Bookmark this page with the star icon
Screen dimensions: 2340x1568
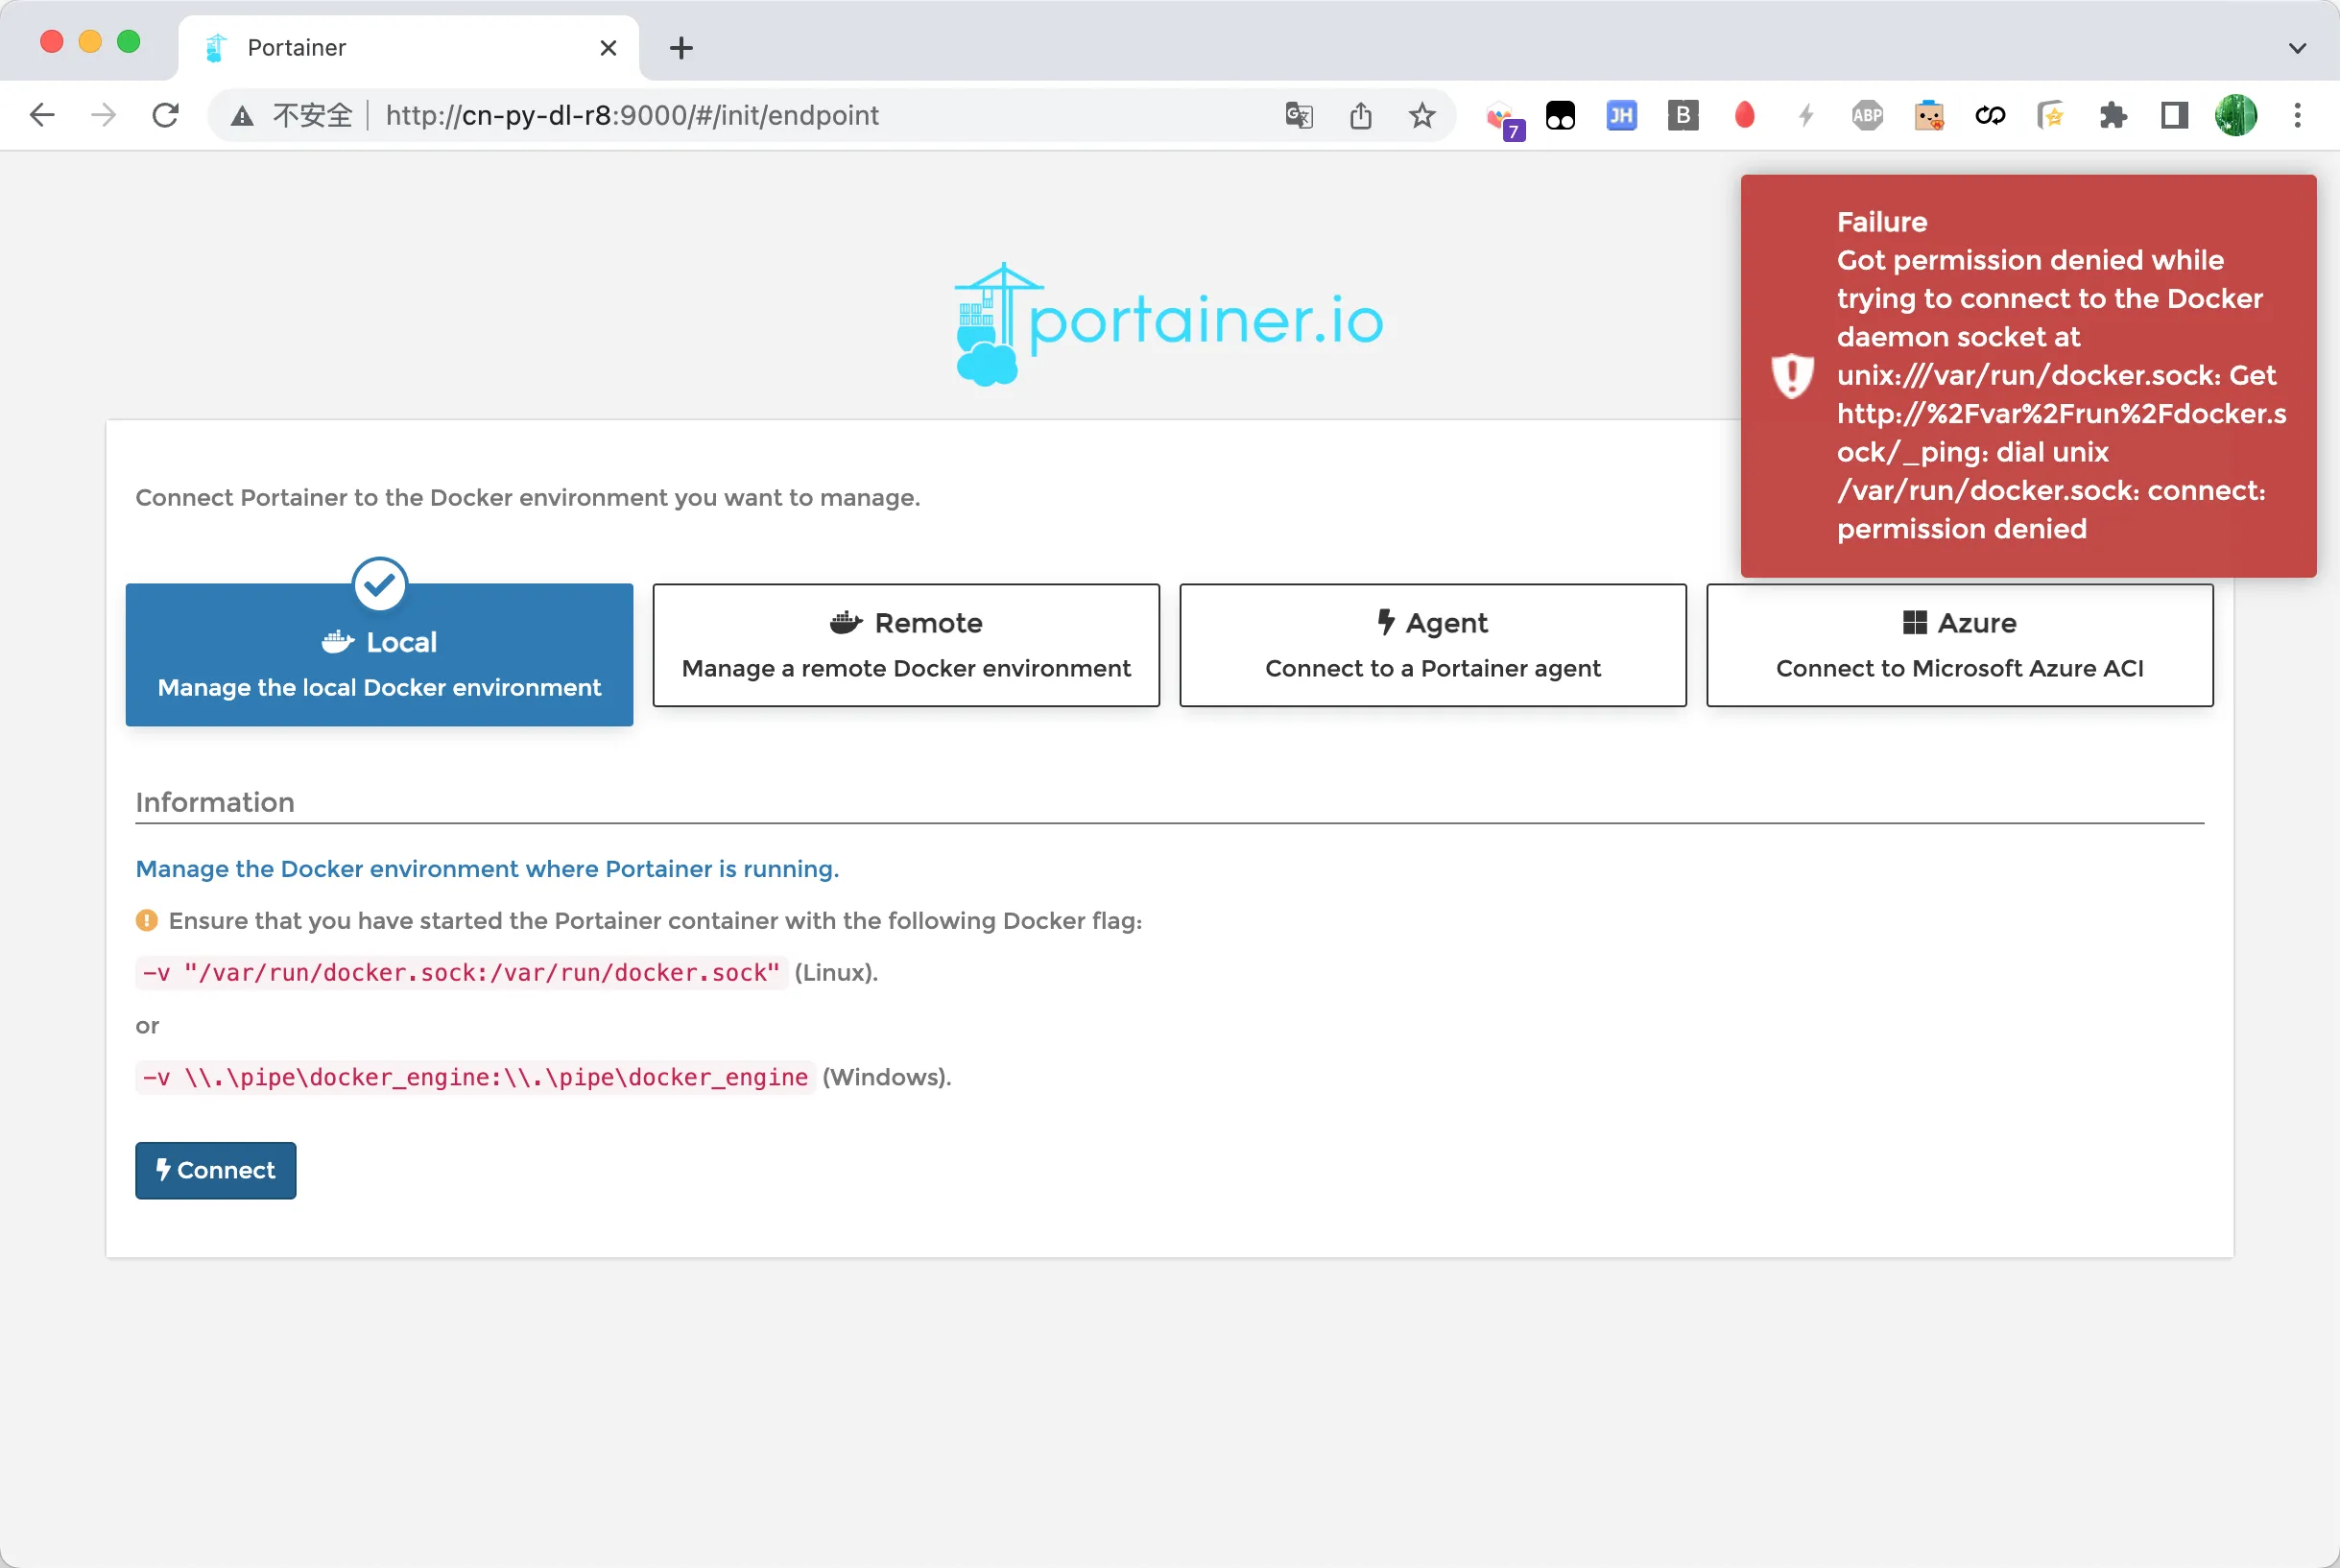(1421, 115)
